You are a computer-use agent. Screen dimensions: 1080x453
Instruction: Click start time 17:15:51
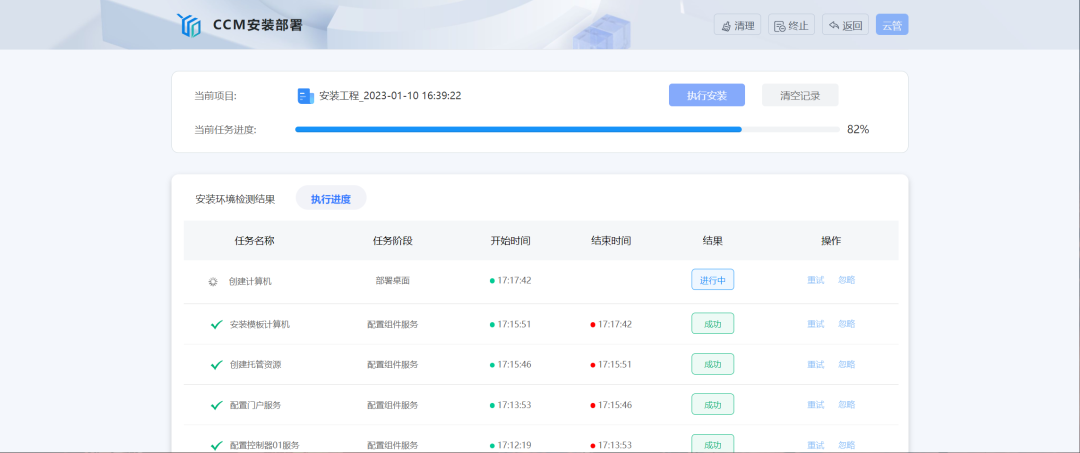[514, 324]
